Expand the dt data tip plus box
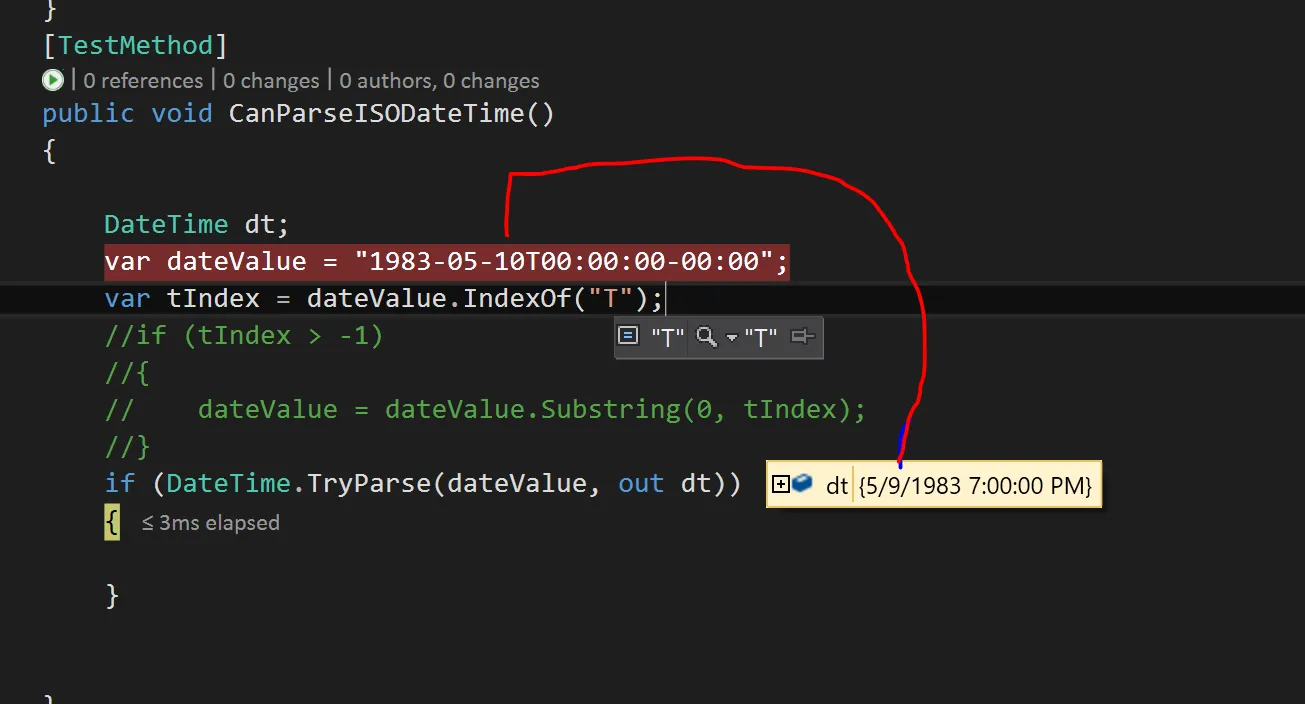Image resolution: width=1305 pixels, height=704 pixels. (781, 485)
